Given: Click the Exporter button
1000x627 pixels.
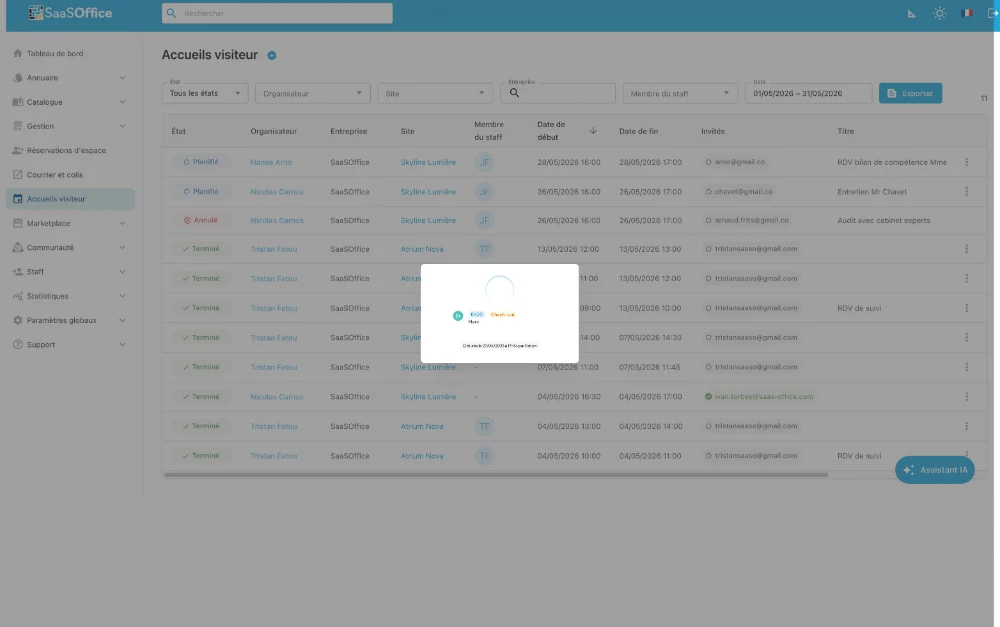Looking at the screenshot, I should pyautogui.click(x=910, y=93).
